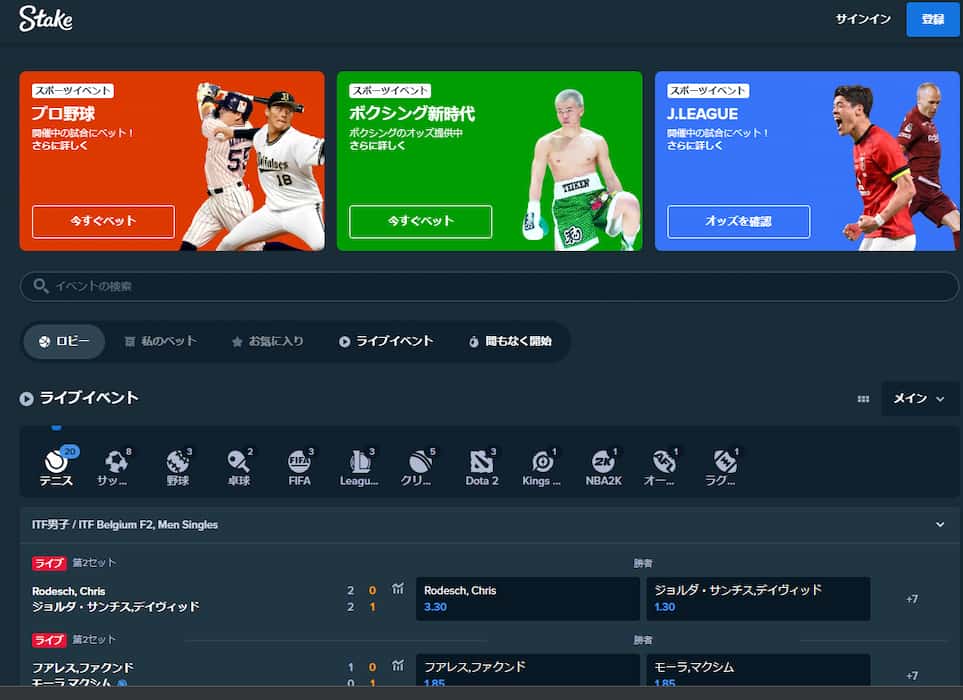Click 今すぐベット on the ボクシング新時代 banner
The image size is (963, 700).
(x=421, y=221)
